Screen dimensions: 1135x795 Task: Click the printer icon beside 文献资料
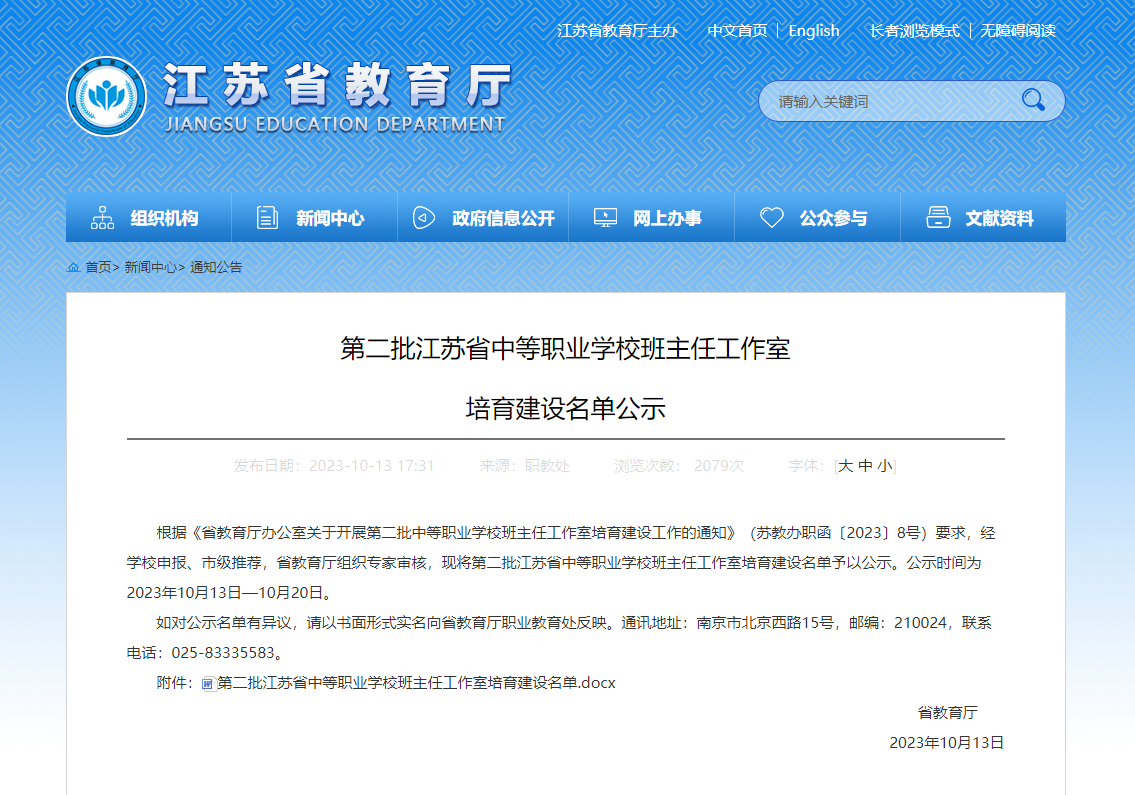[x=938, y=218]
